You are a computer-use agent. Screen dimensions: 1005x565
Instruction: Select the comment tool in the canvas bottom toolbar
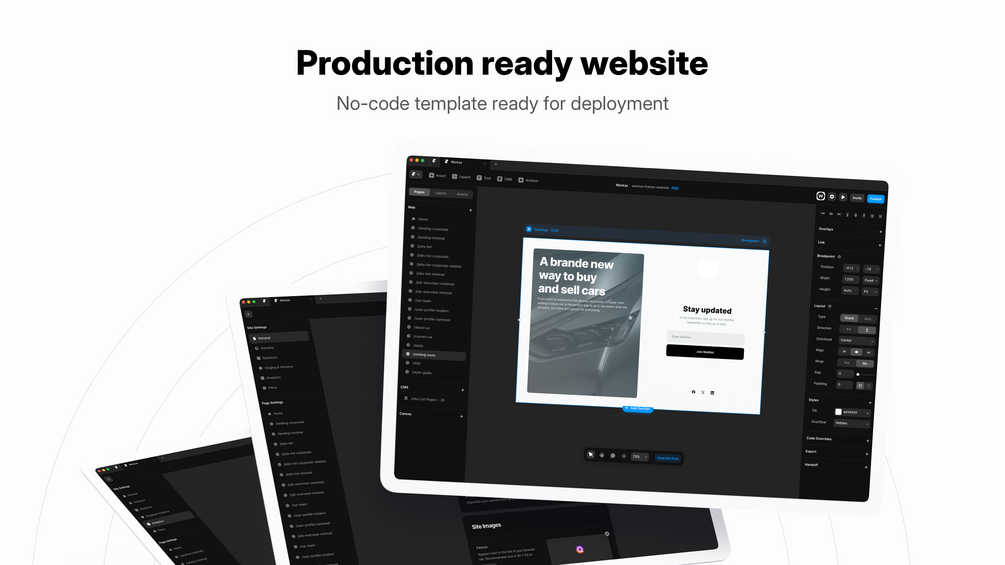point(613,455)
